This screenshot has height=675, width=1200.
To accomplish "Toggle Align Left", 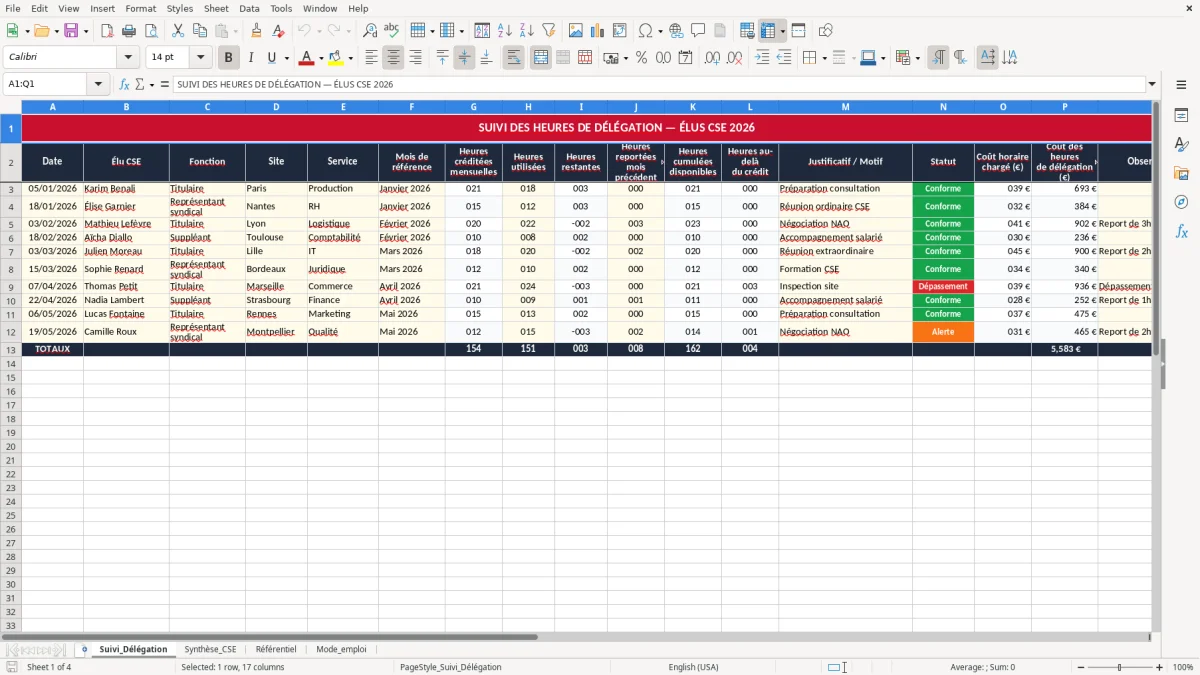I will click(x=372, y=58).
